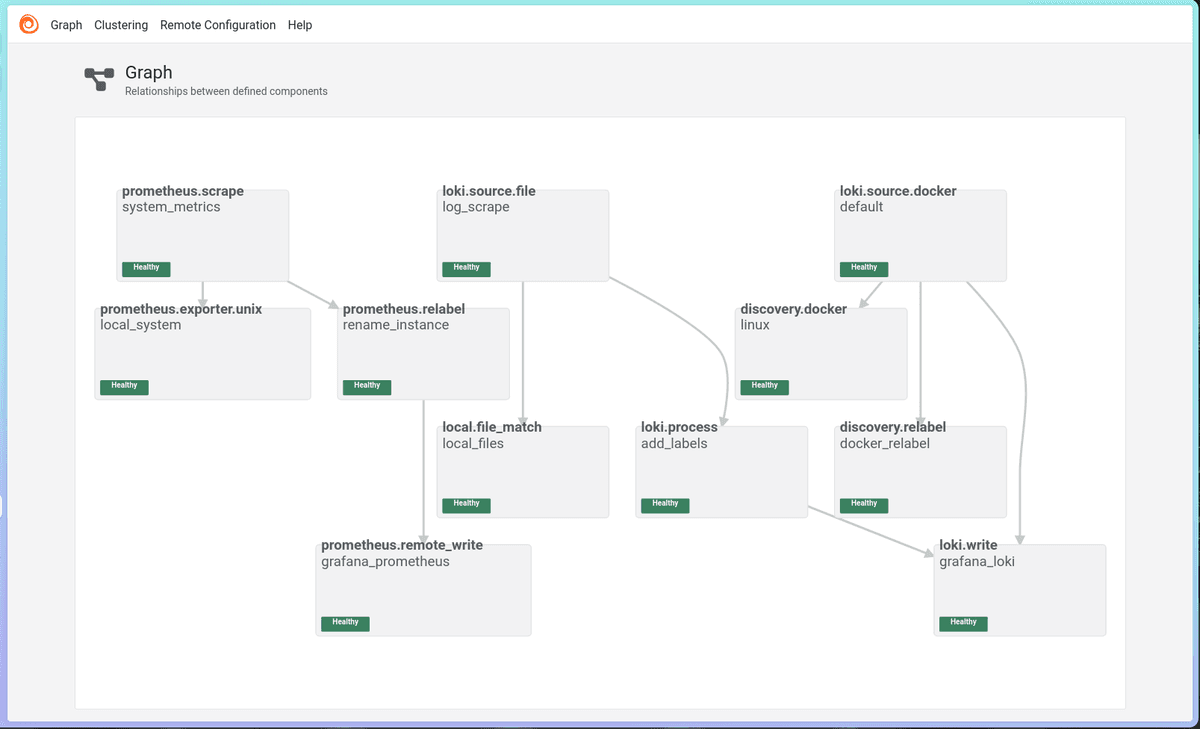Click 'Relationships between defined components' subtitle

point(226,91)
